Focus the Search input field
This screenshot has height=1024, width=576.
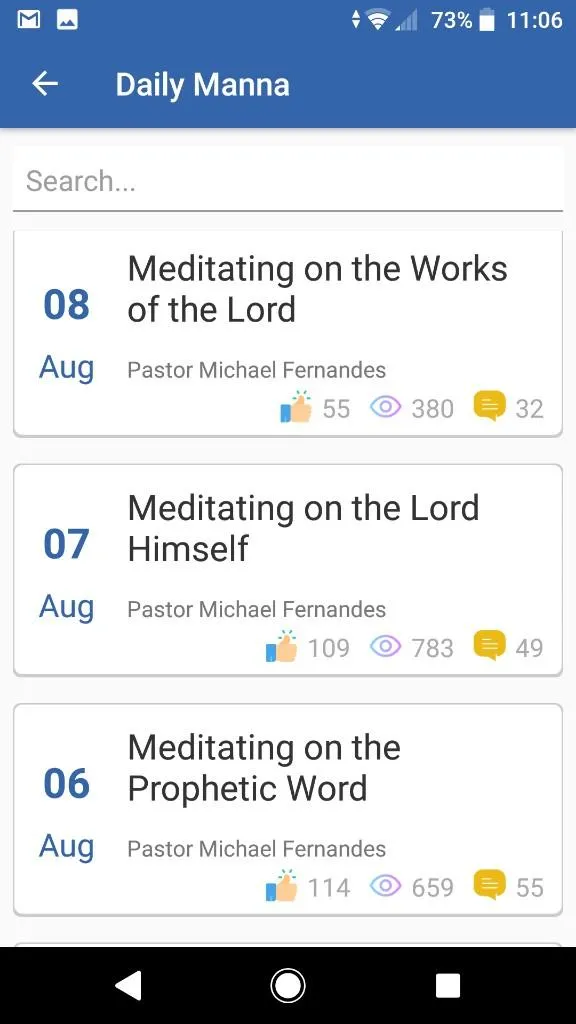tap(288, 181)
